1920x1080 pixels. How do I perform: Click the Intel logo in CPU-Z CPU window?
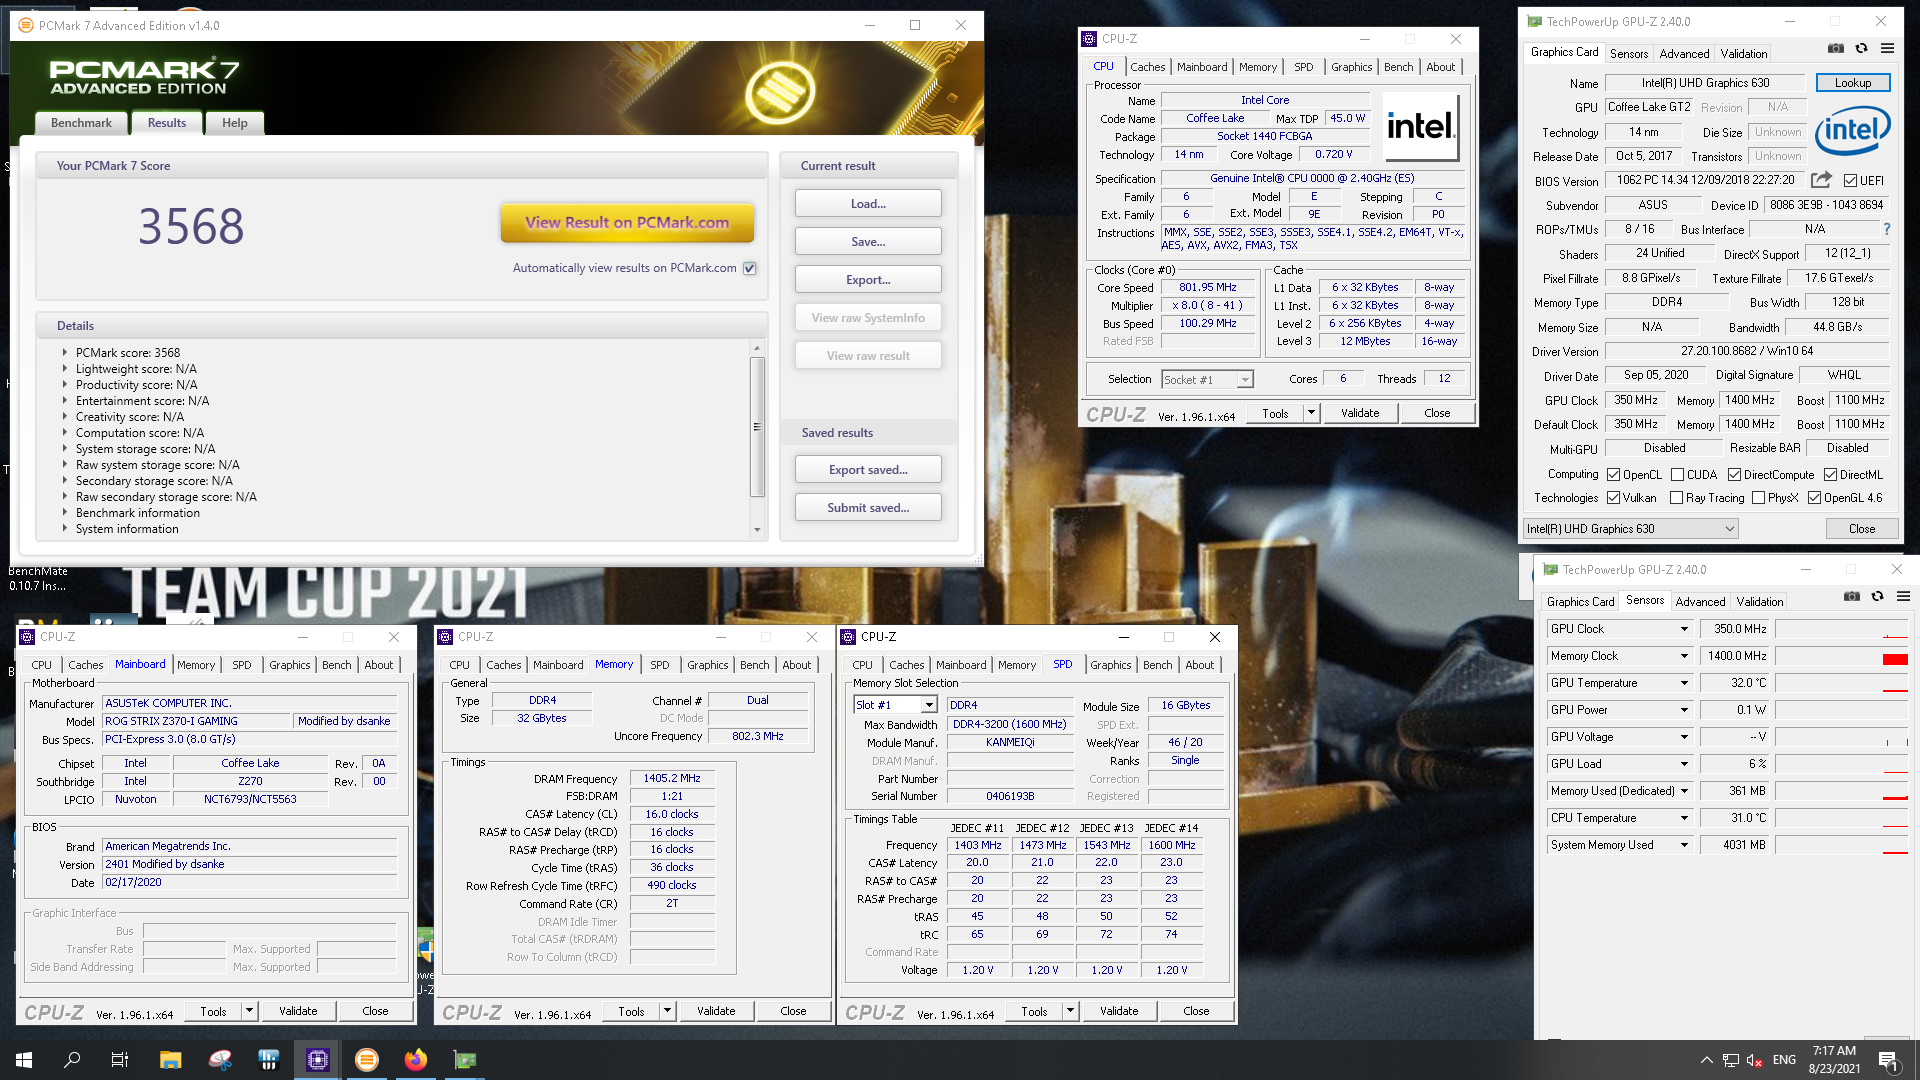(1421, 127)
